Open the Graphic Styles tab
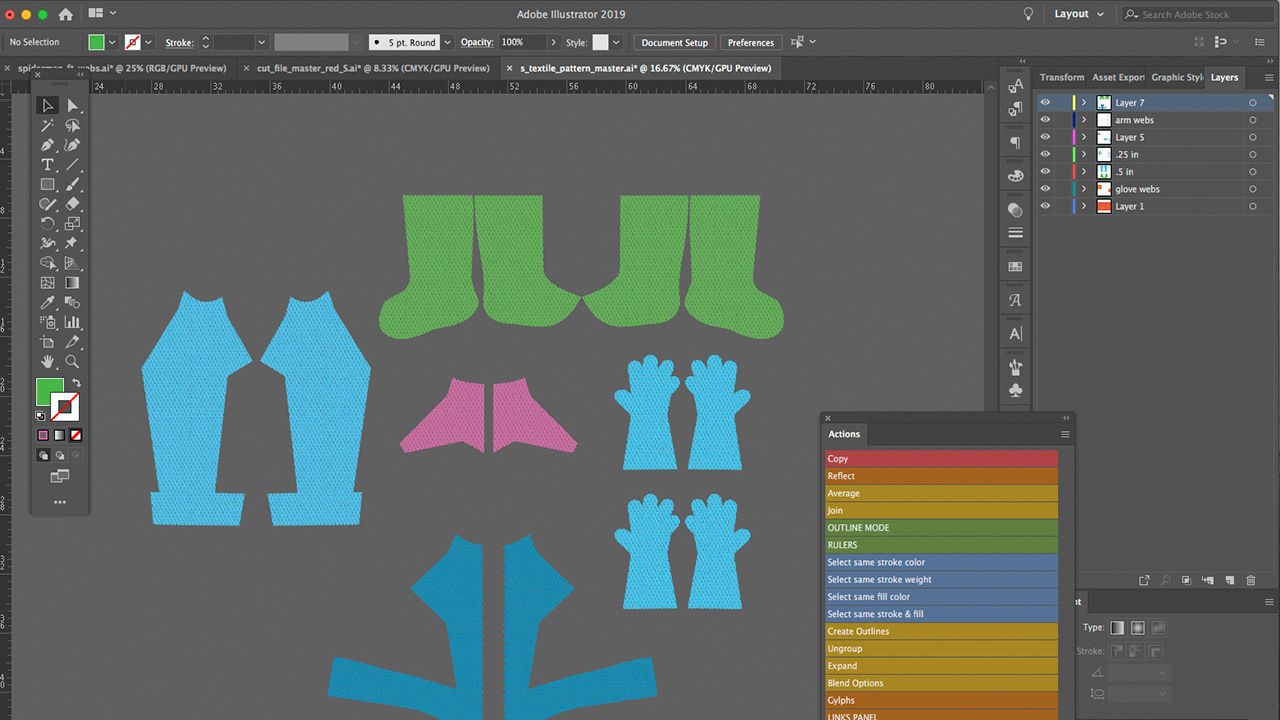The image size is (1280, 720). coord(1177,77)
